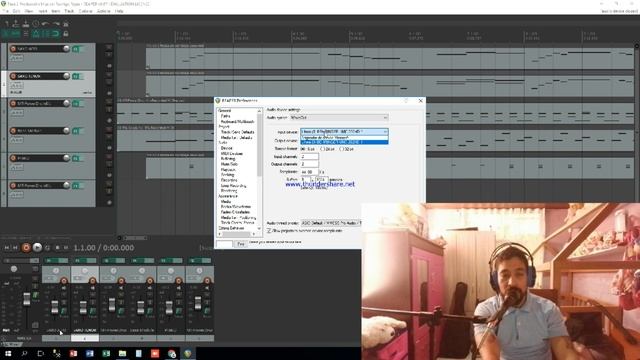Screen dimensions: 640x360
Task: Open the Audio thread priority dropdown
Action: [x=331, y=223]
